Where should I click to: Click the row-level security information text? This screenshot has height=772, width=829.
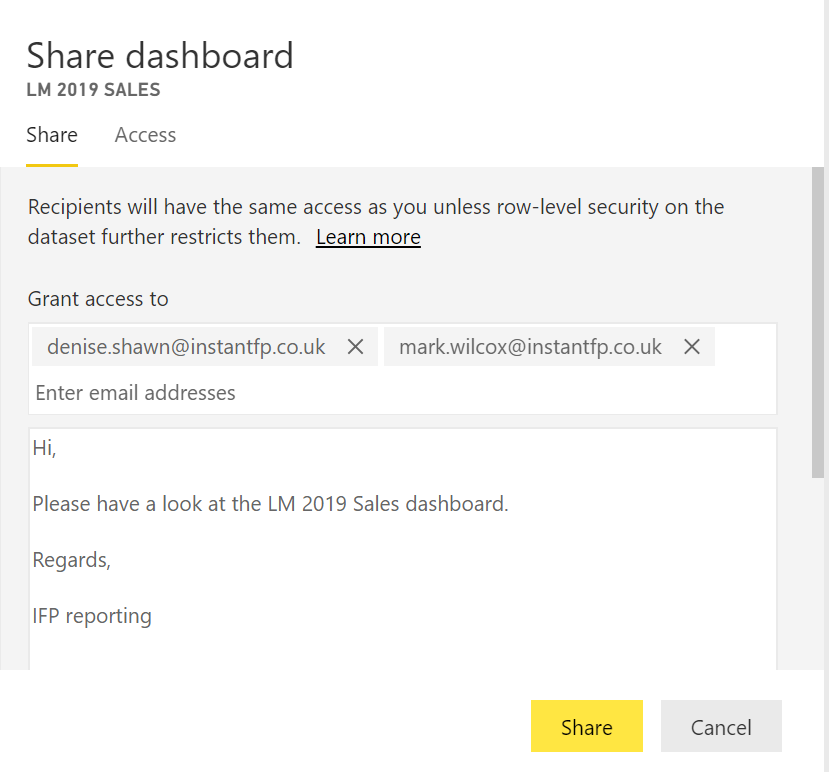coord(375,208)
